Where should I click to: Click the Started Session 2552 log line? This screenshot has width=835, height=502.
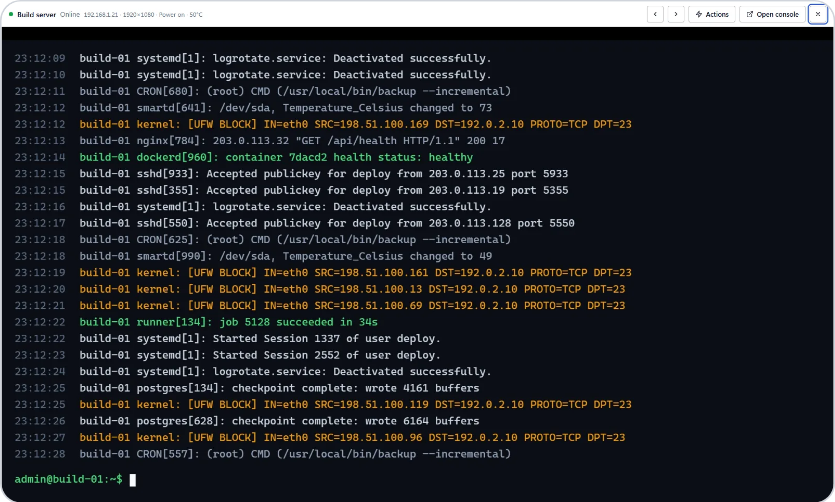227,355
